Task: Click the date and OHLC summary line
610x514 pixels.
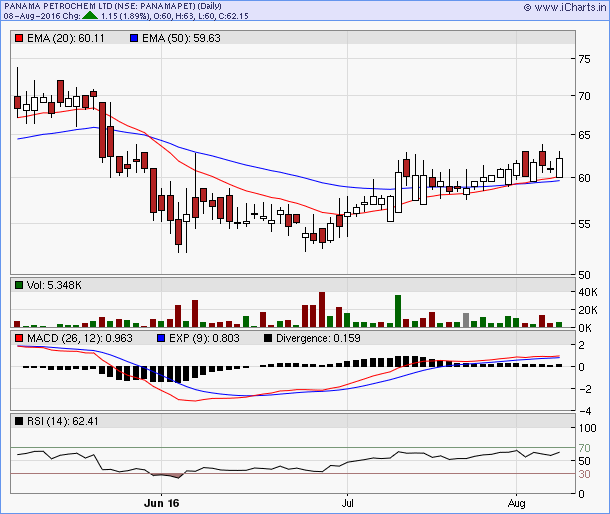Action: click(126, 16)
